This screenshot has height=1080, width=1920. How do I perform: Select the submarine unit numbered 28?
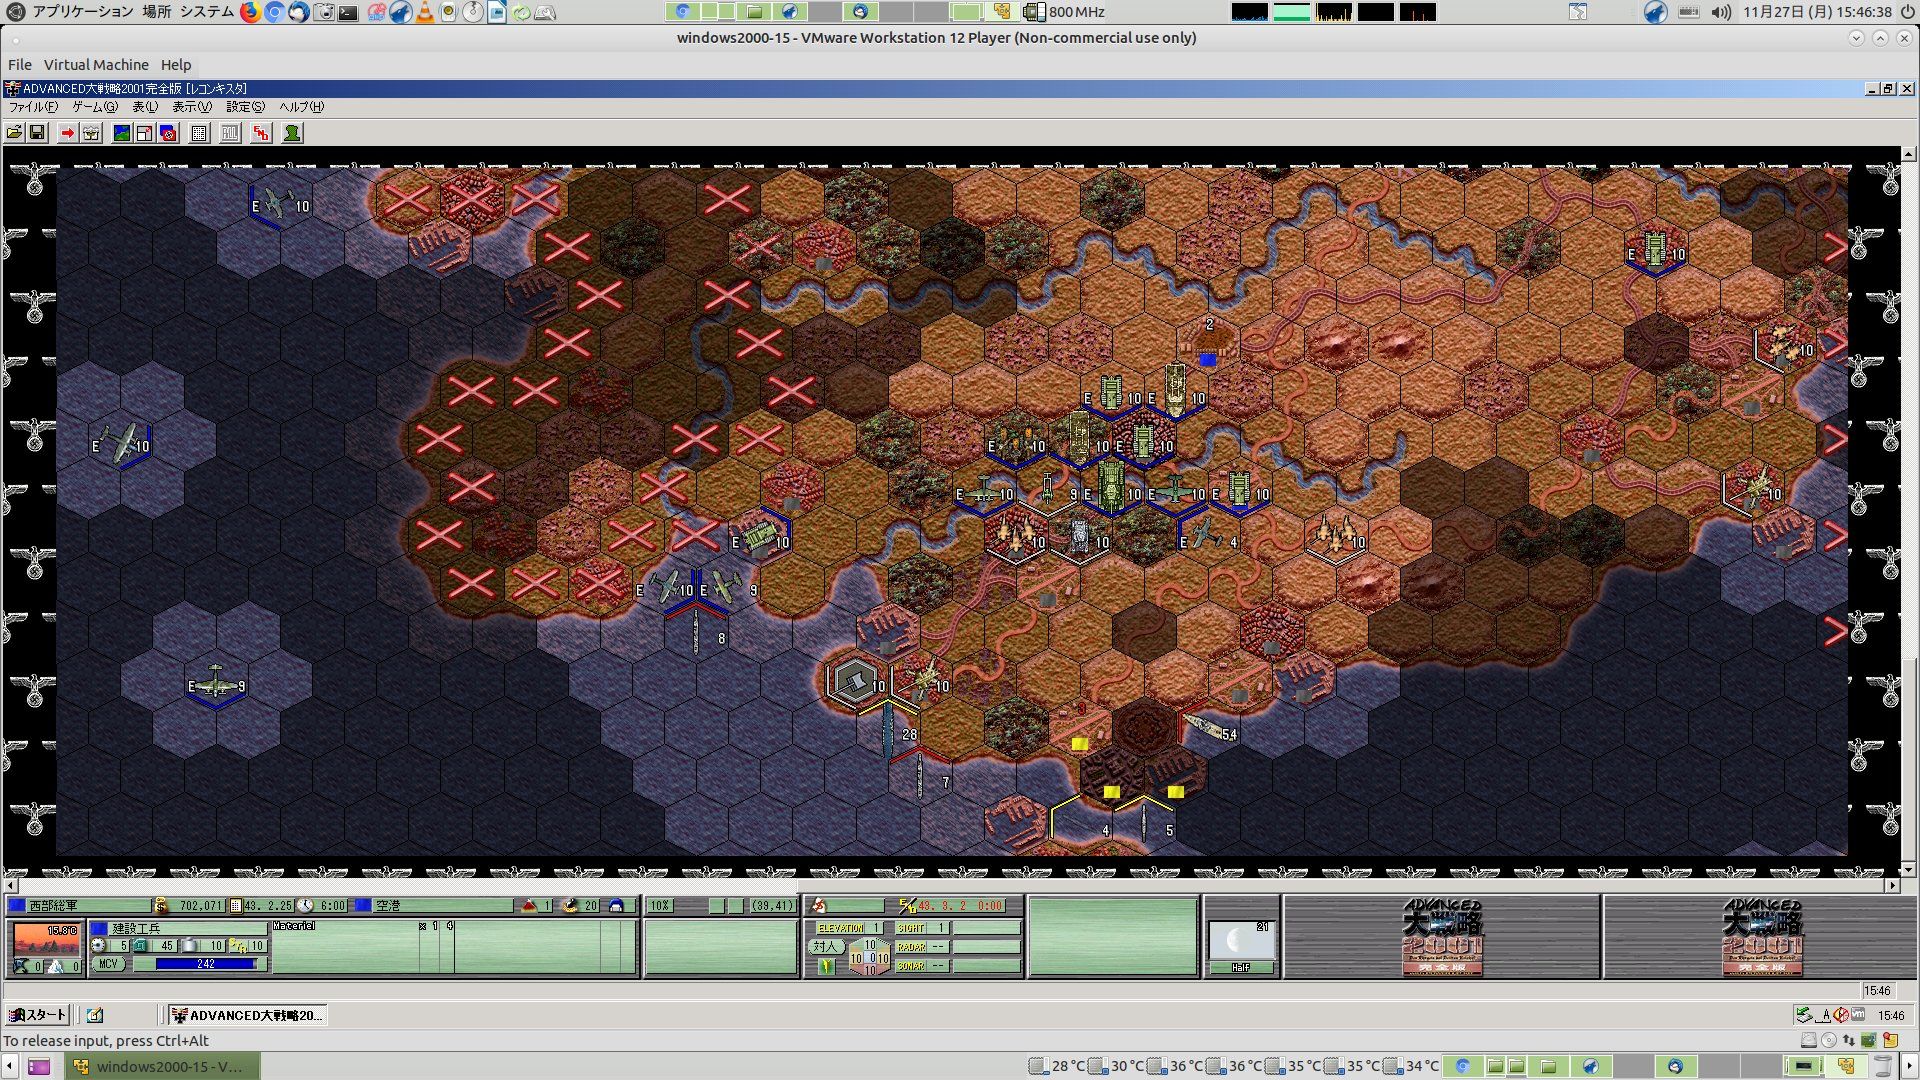click(x=888, y=729)
